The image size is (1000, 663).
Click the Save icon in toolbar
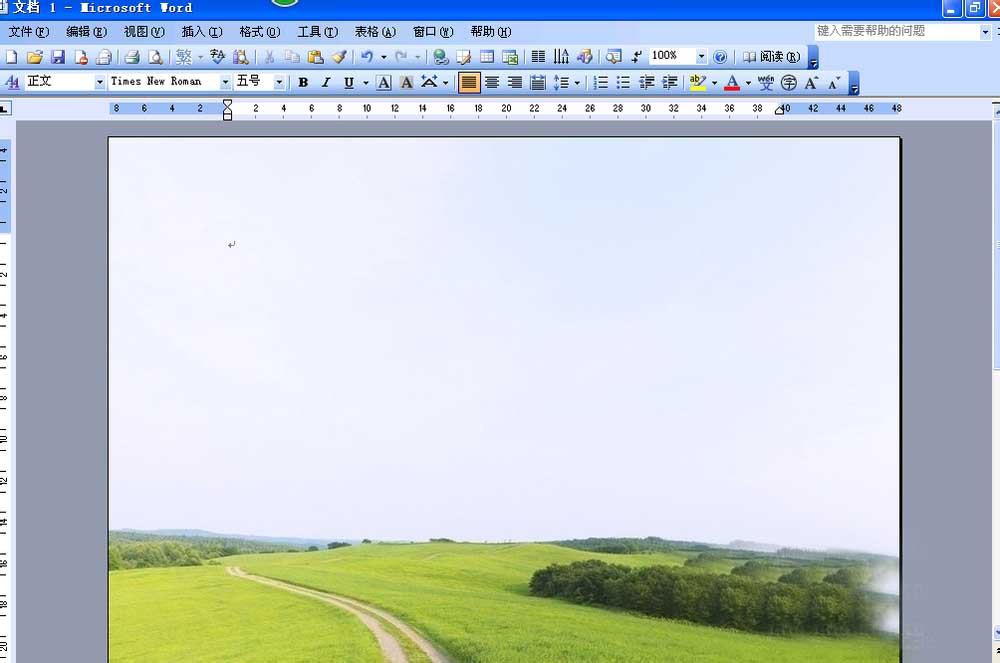pos(58,57)
